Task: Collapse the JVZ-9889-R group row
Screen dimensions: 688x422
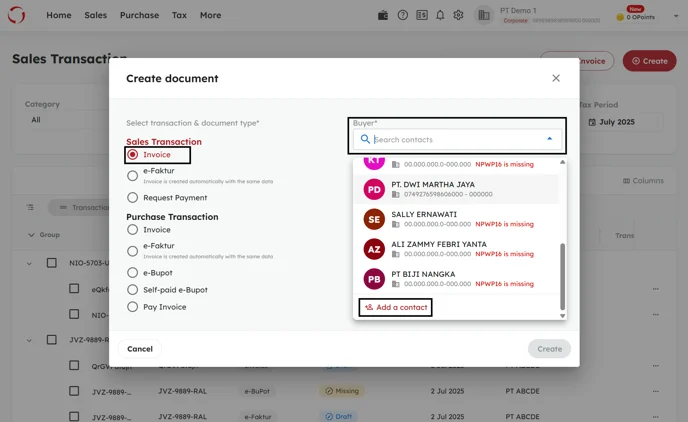Action: 29,340
